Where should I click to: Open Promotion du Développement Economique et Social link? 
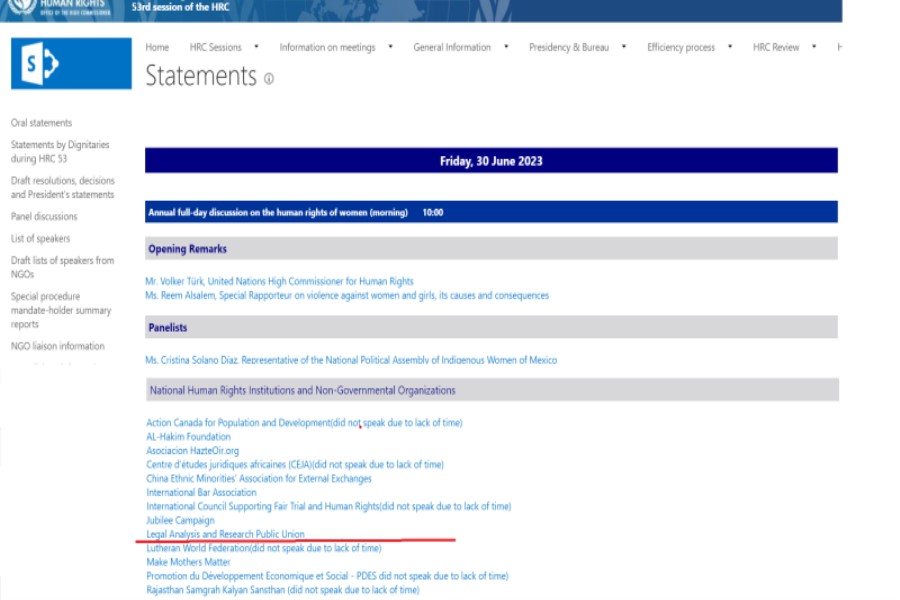tap(327, 576)
